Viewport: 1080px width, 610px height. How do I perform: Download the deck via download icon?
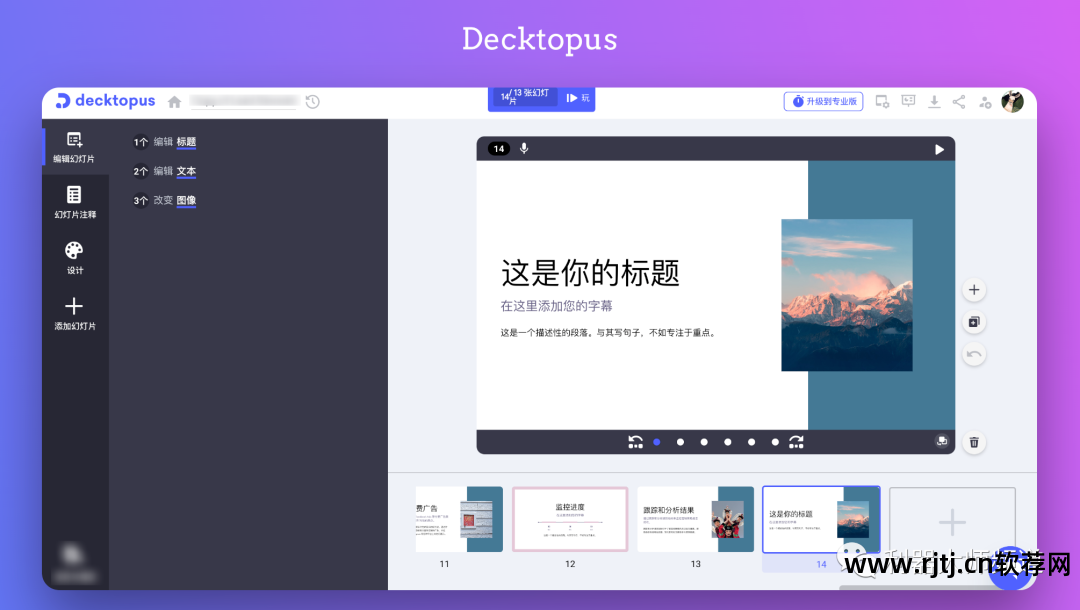pyautogui.click(x=934, y=102)
